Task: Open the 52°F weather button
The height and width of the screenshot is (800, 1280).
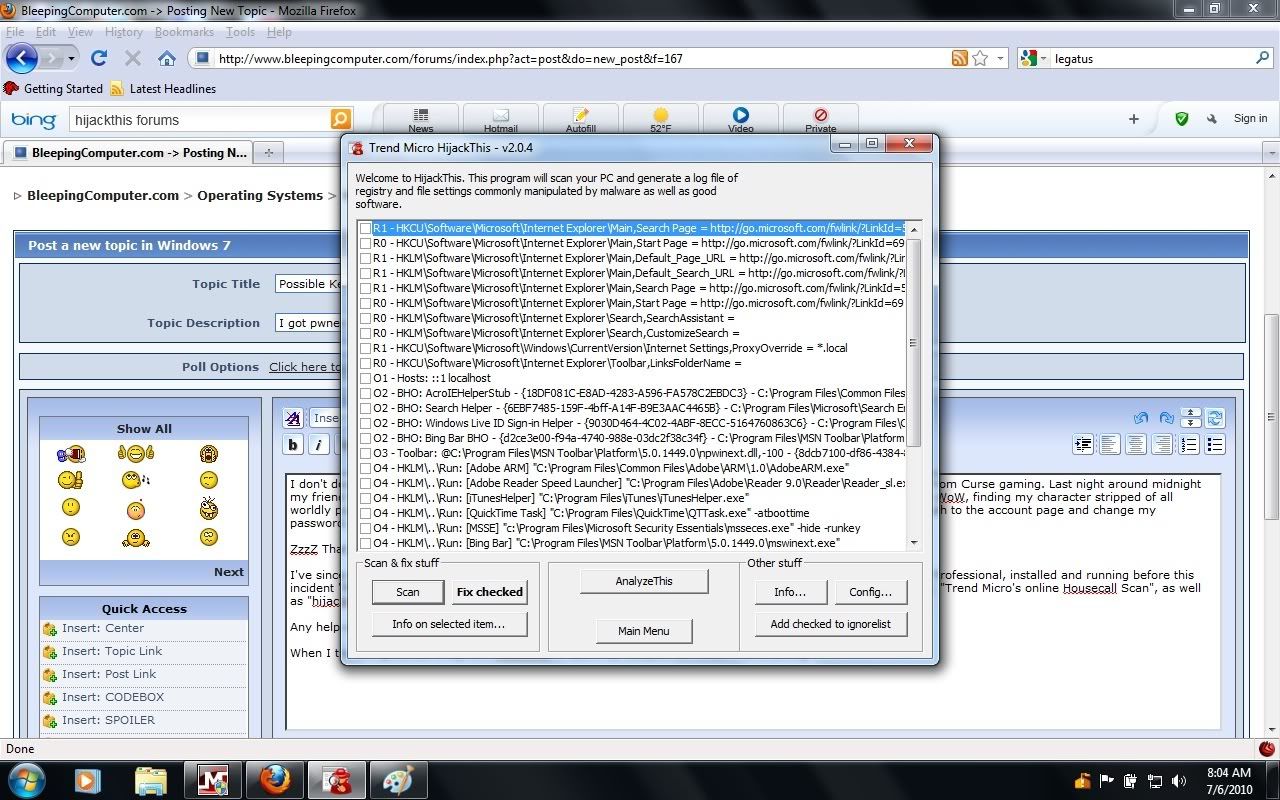Action: pos(660,119)
